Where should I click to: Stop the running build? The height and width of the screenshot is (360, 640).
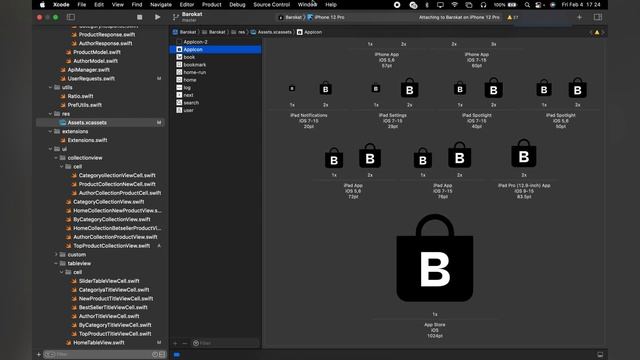[x=140, y=17]
